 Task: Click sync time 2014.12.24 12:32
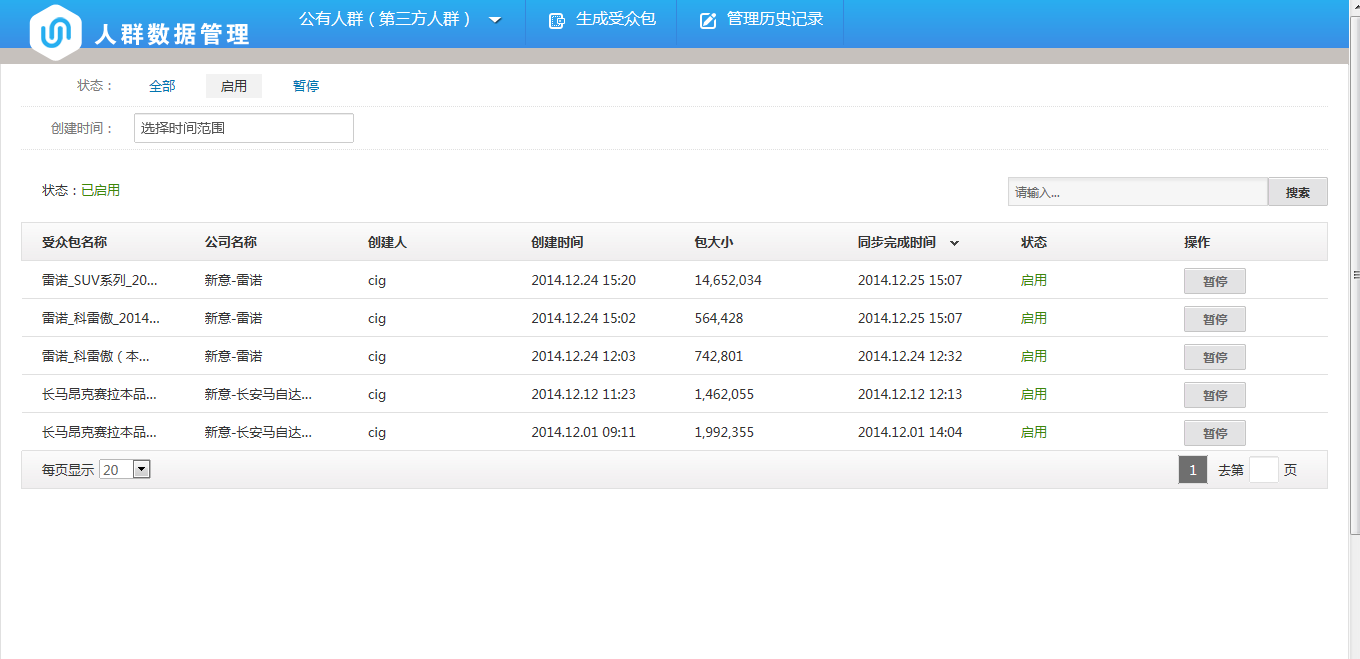click(910, 356)
